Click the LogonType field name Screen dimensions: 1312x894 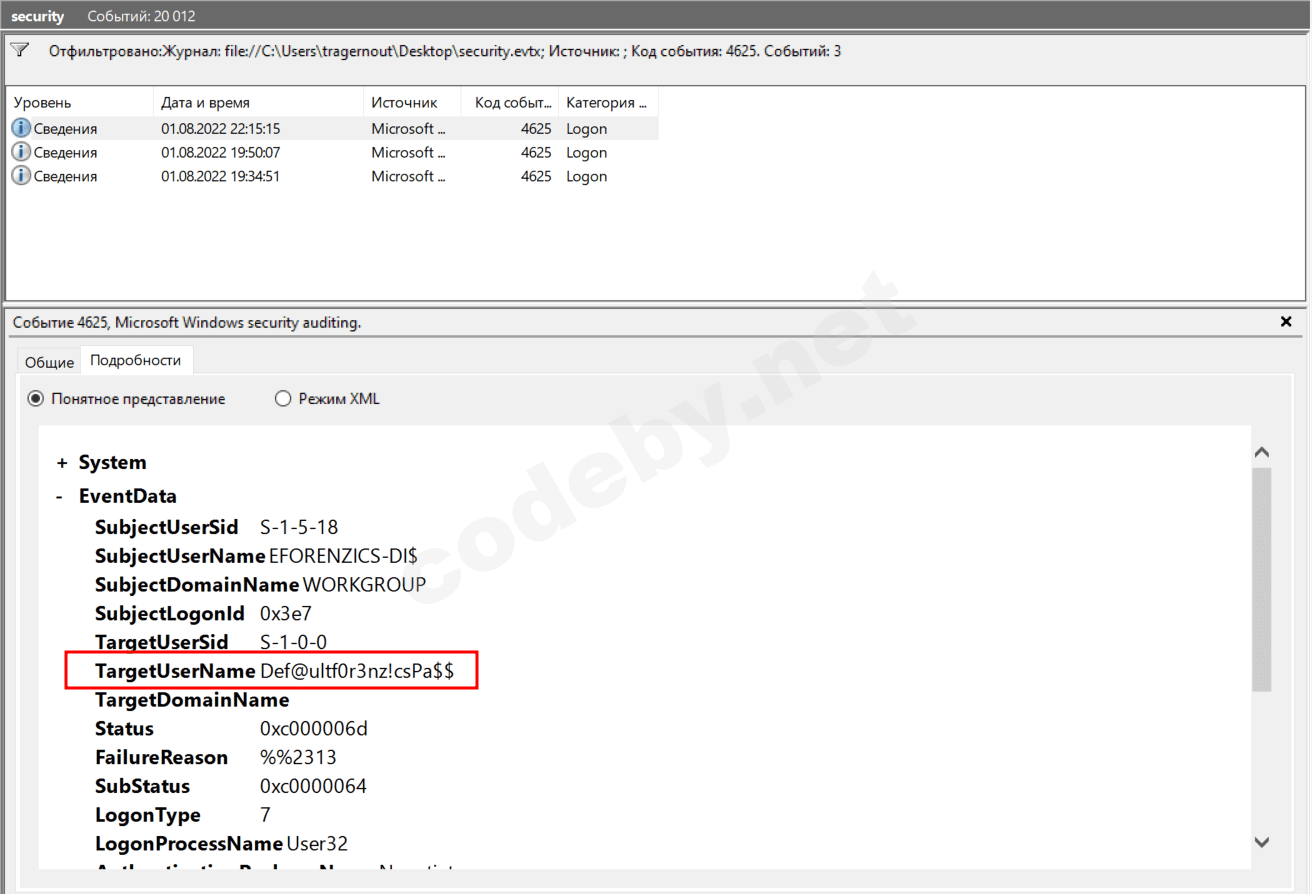[x=148, y=816]
